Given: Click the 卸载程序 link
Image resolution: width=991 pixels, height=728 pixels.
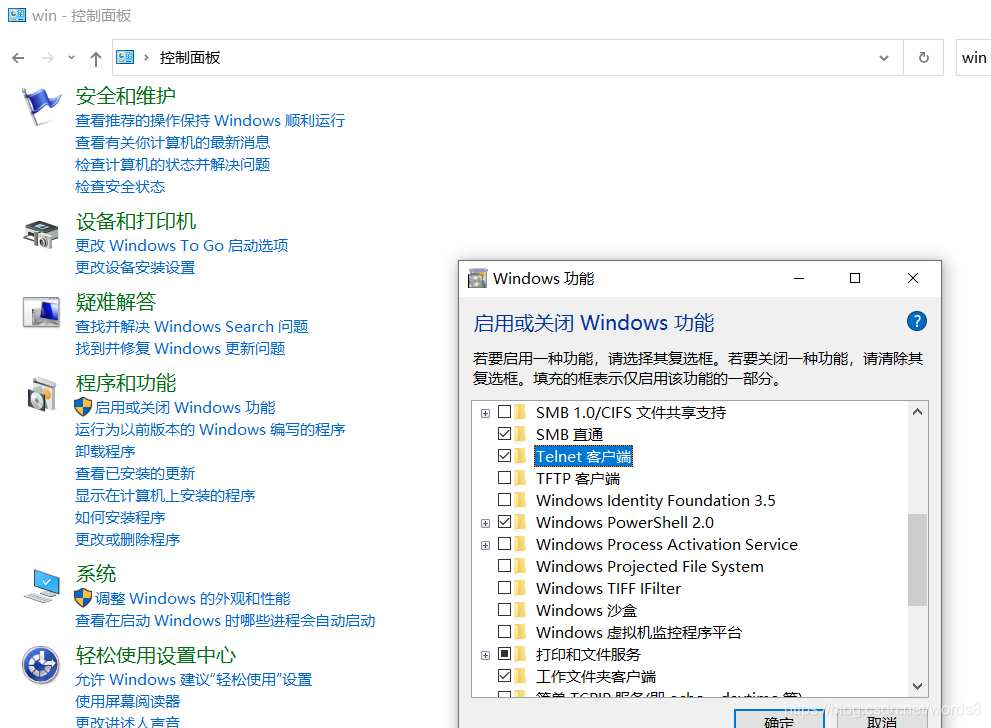Looking at the screenshot, I should click(x=105, y=452).
